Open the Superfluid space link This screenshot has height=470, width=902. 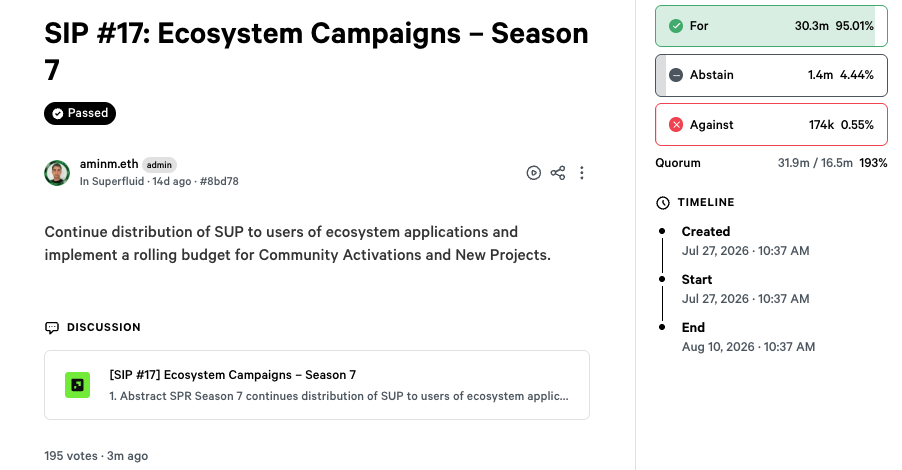[x=118, y=181]
